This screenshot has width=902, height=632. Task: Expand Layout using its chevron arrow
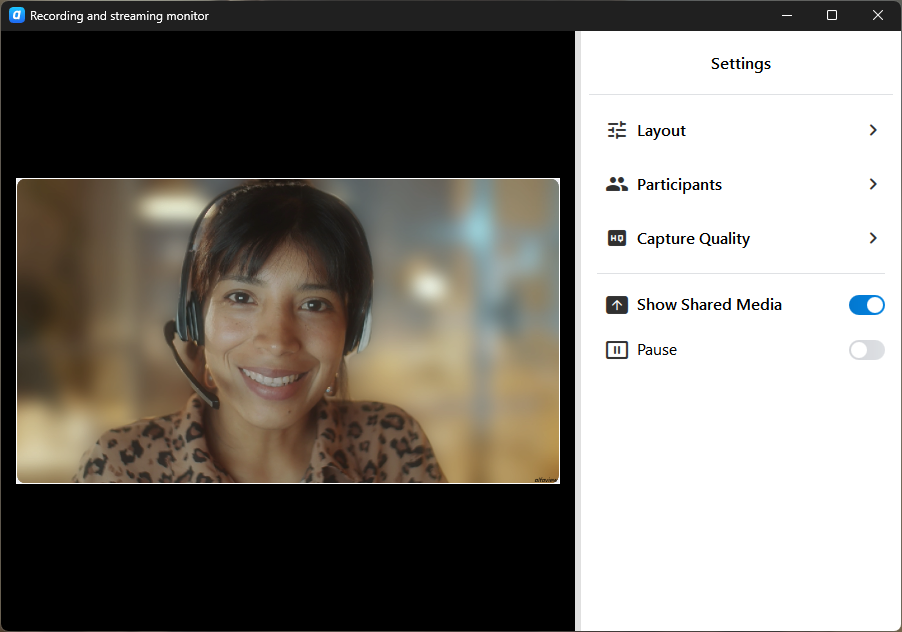[873, 131]
